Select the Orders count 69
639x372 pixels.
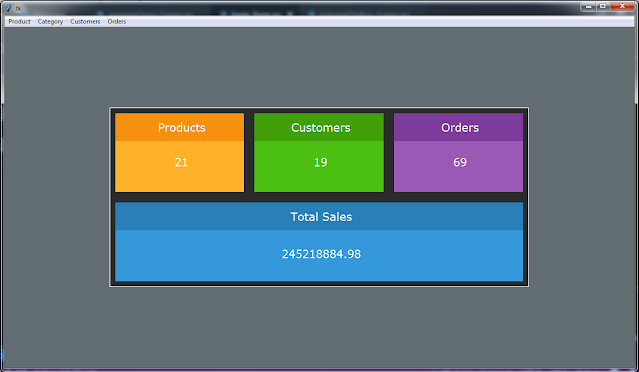click(x=460, y=162)
